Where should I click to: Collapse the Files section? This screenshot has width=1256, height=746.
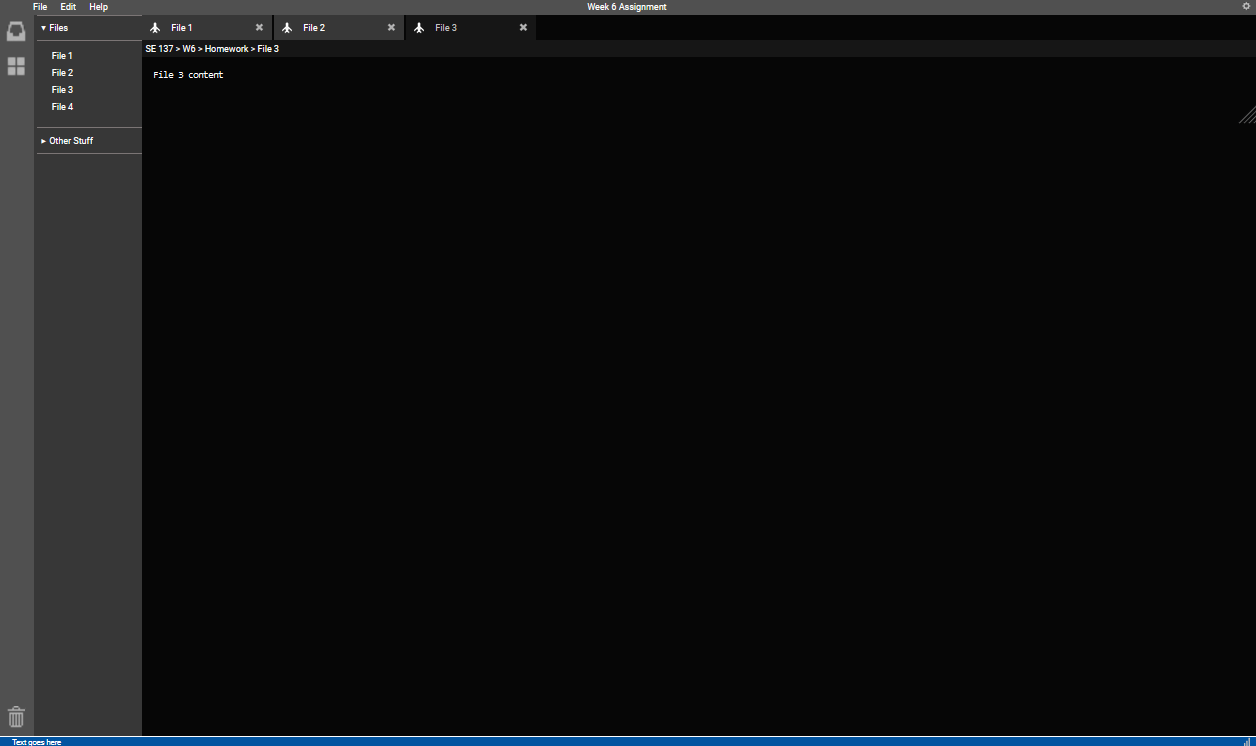(89, 28)
